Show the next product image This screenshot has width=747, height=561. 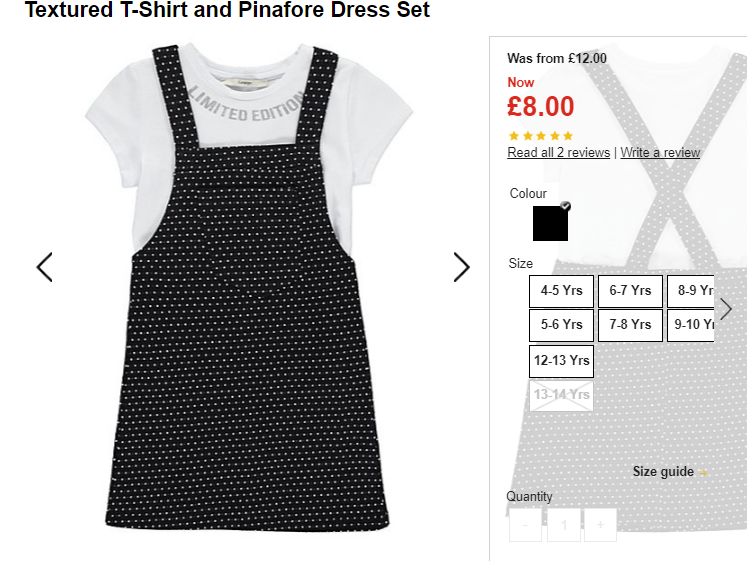pos(461,267)
